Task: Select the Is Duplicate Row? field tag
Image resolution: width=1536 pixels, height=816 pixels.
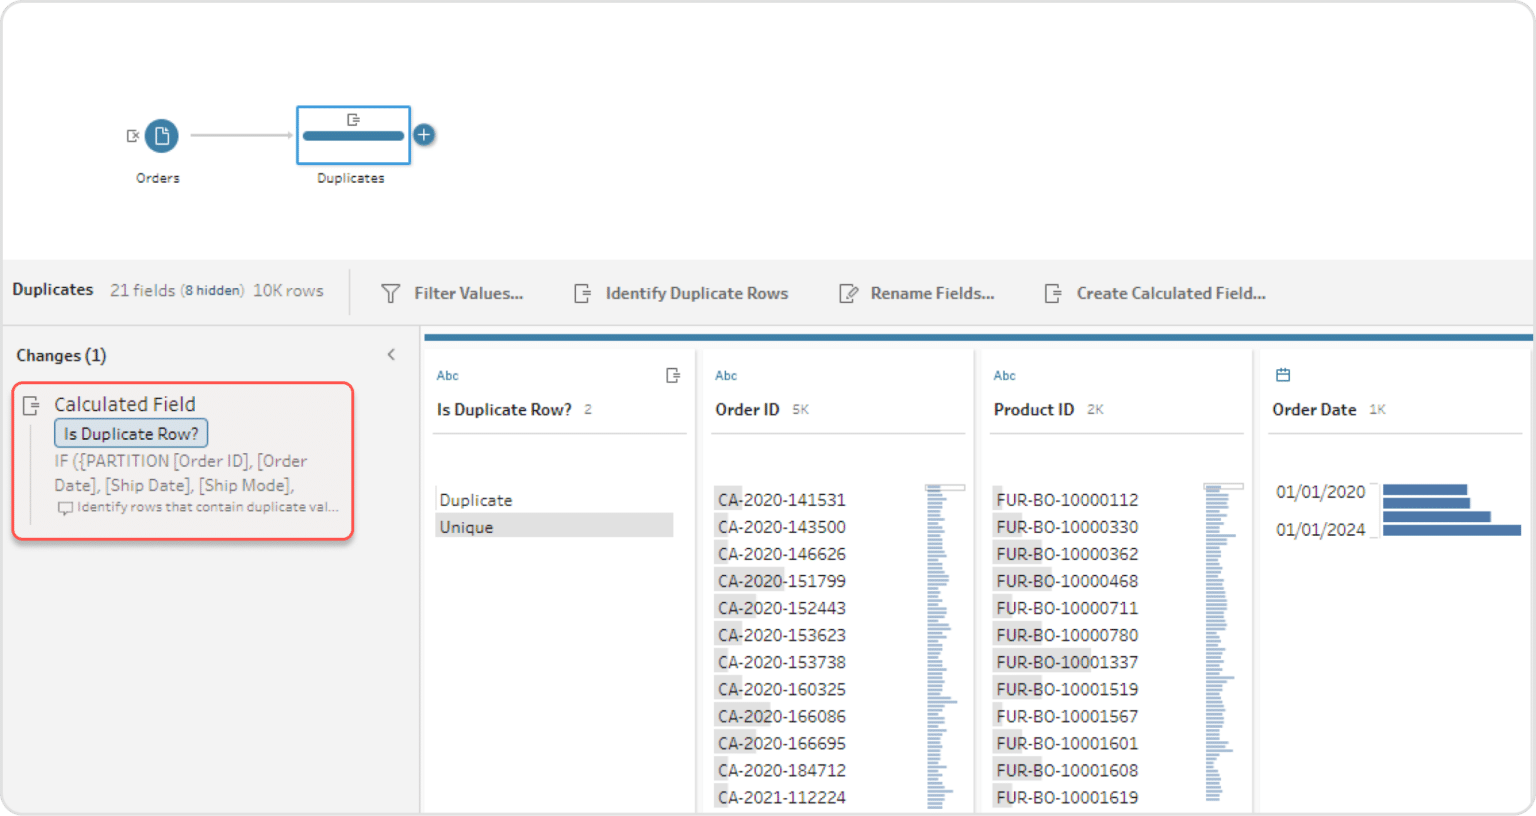Action: point(131,434)
